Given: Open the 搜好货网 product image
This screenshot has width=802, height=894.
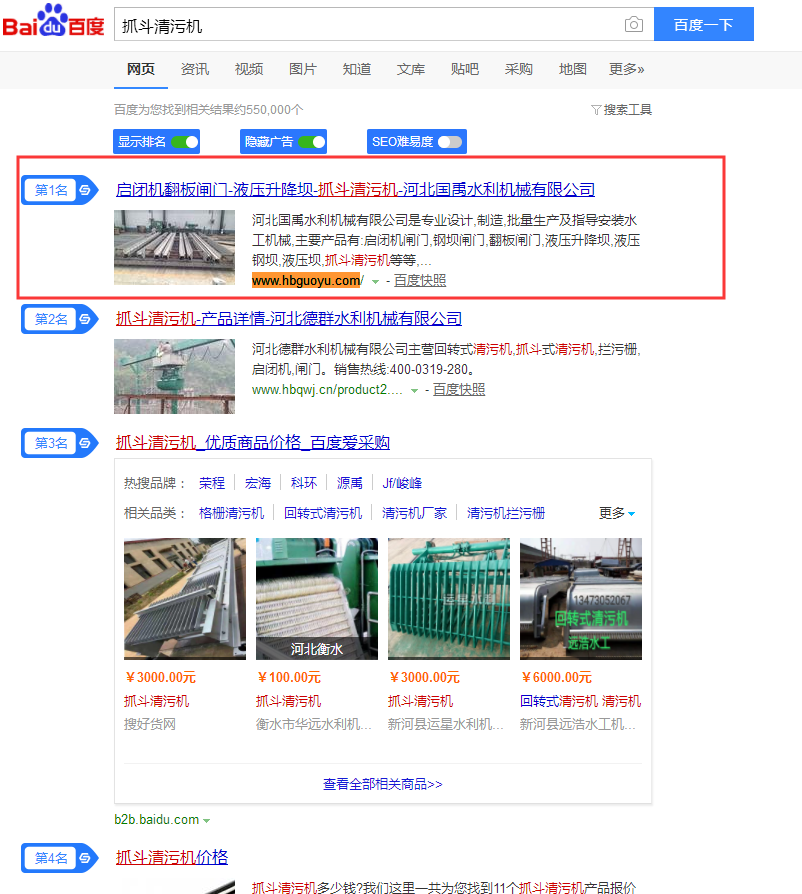Looking at the screenshot, I should [185, 599].
